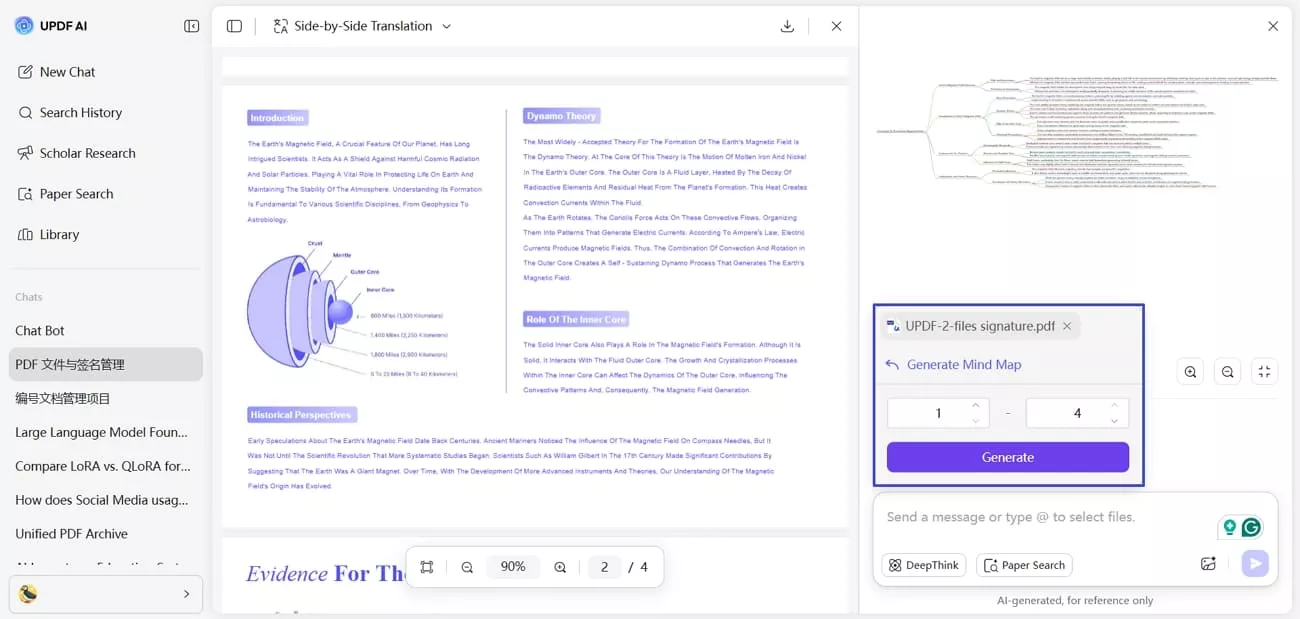Screen dimensions: 1300x619
Task: Select the crop/snapshot tool in page toolbar
Action: click(x=426, y=566)
